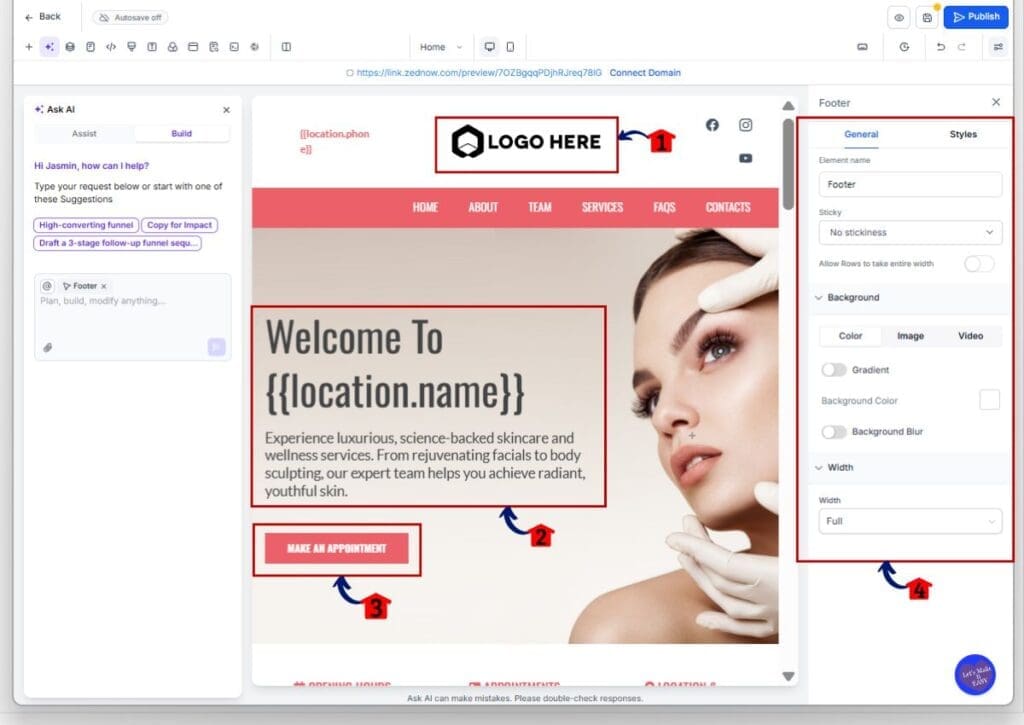Switch to desktop view

[x=489, y=47]
